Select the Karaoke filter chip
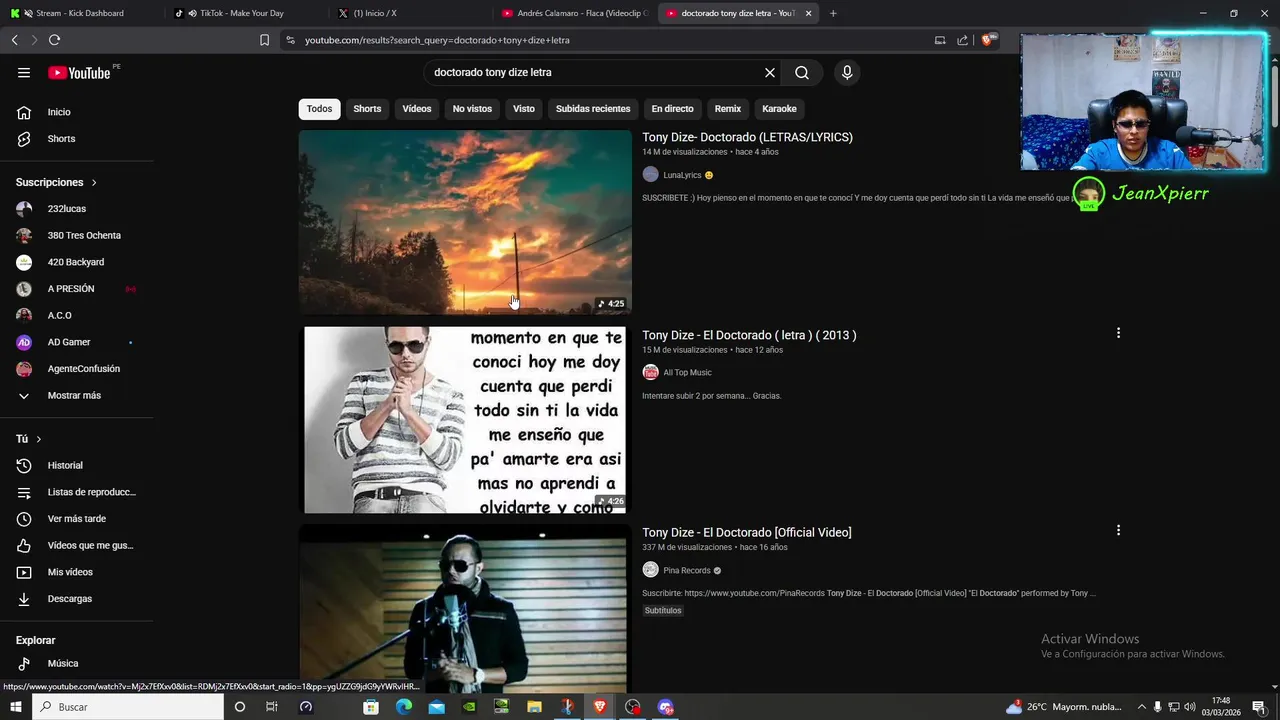Viewport: 1280px width, 720px height. click(x=779, y=109)
